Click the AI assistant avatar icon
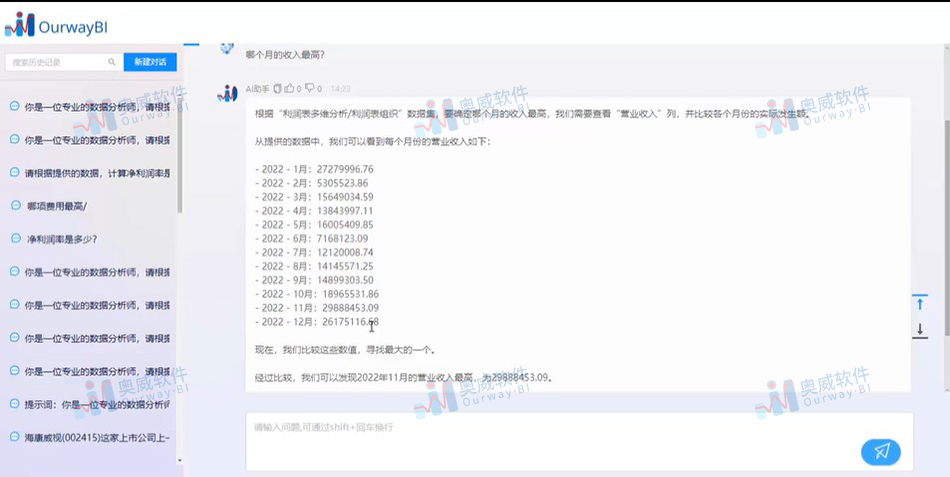 [227, 93]
